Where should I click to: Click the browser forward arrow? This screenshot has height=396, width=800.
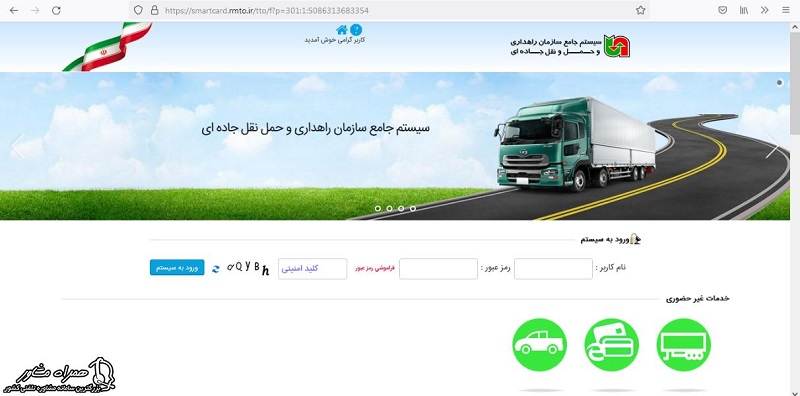tap(35, 10)
